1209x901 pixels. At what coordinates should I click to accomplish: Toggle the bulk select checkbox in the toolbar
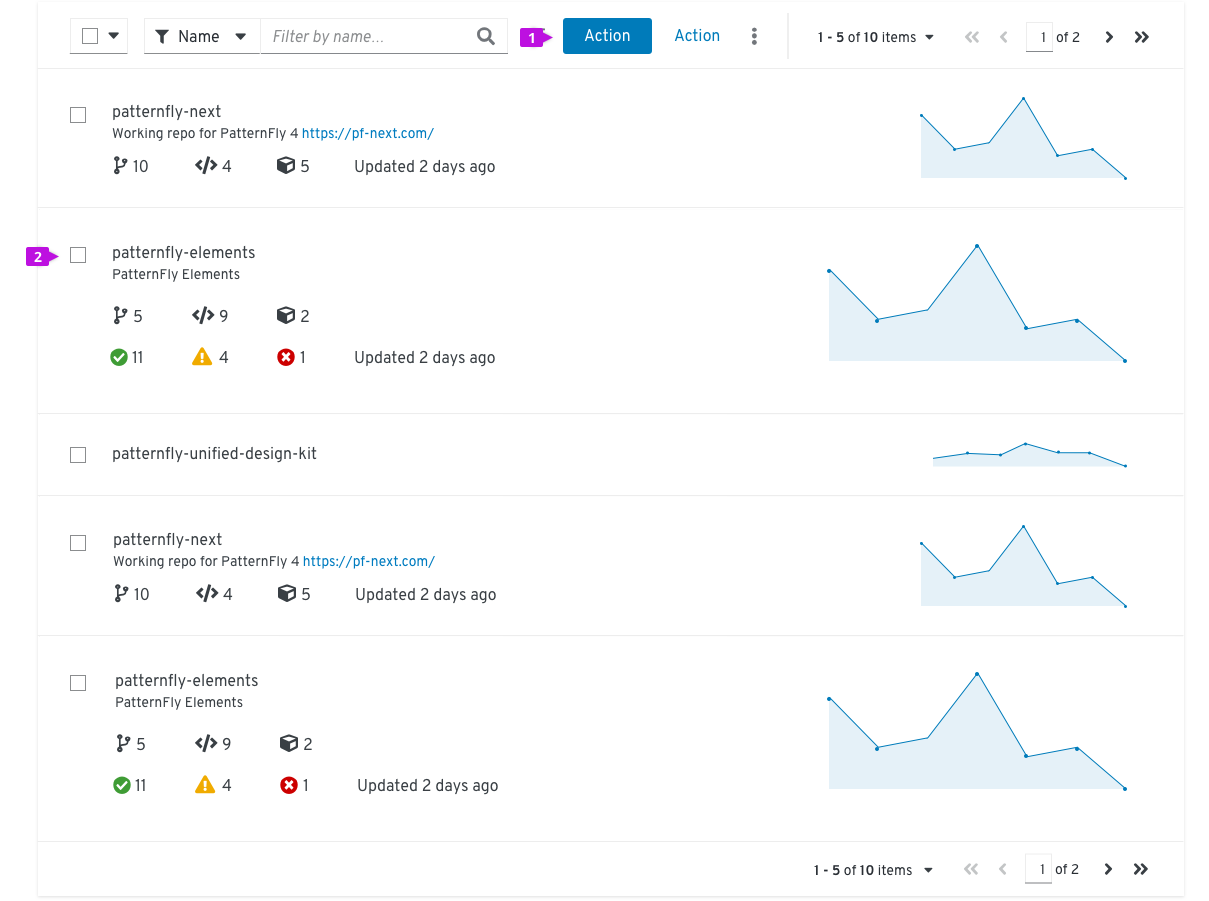pos(90,36)
